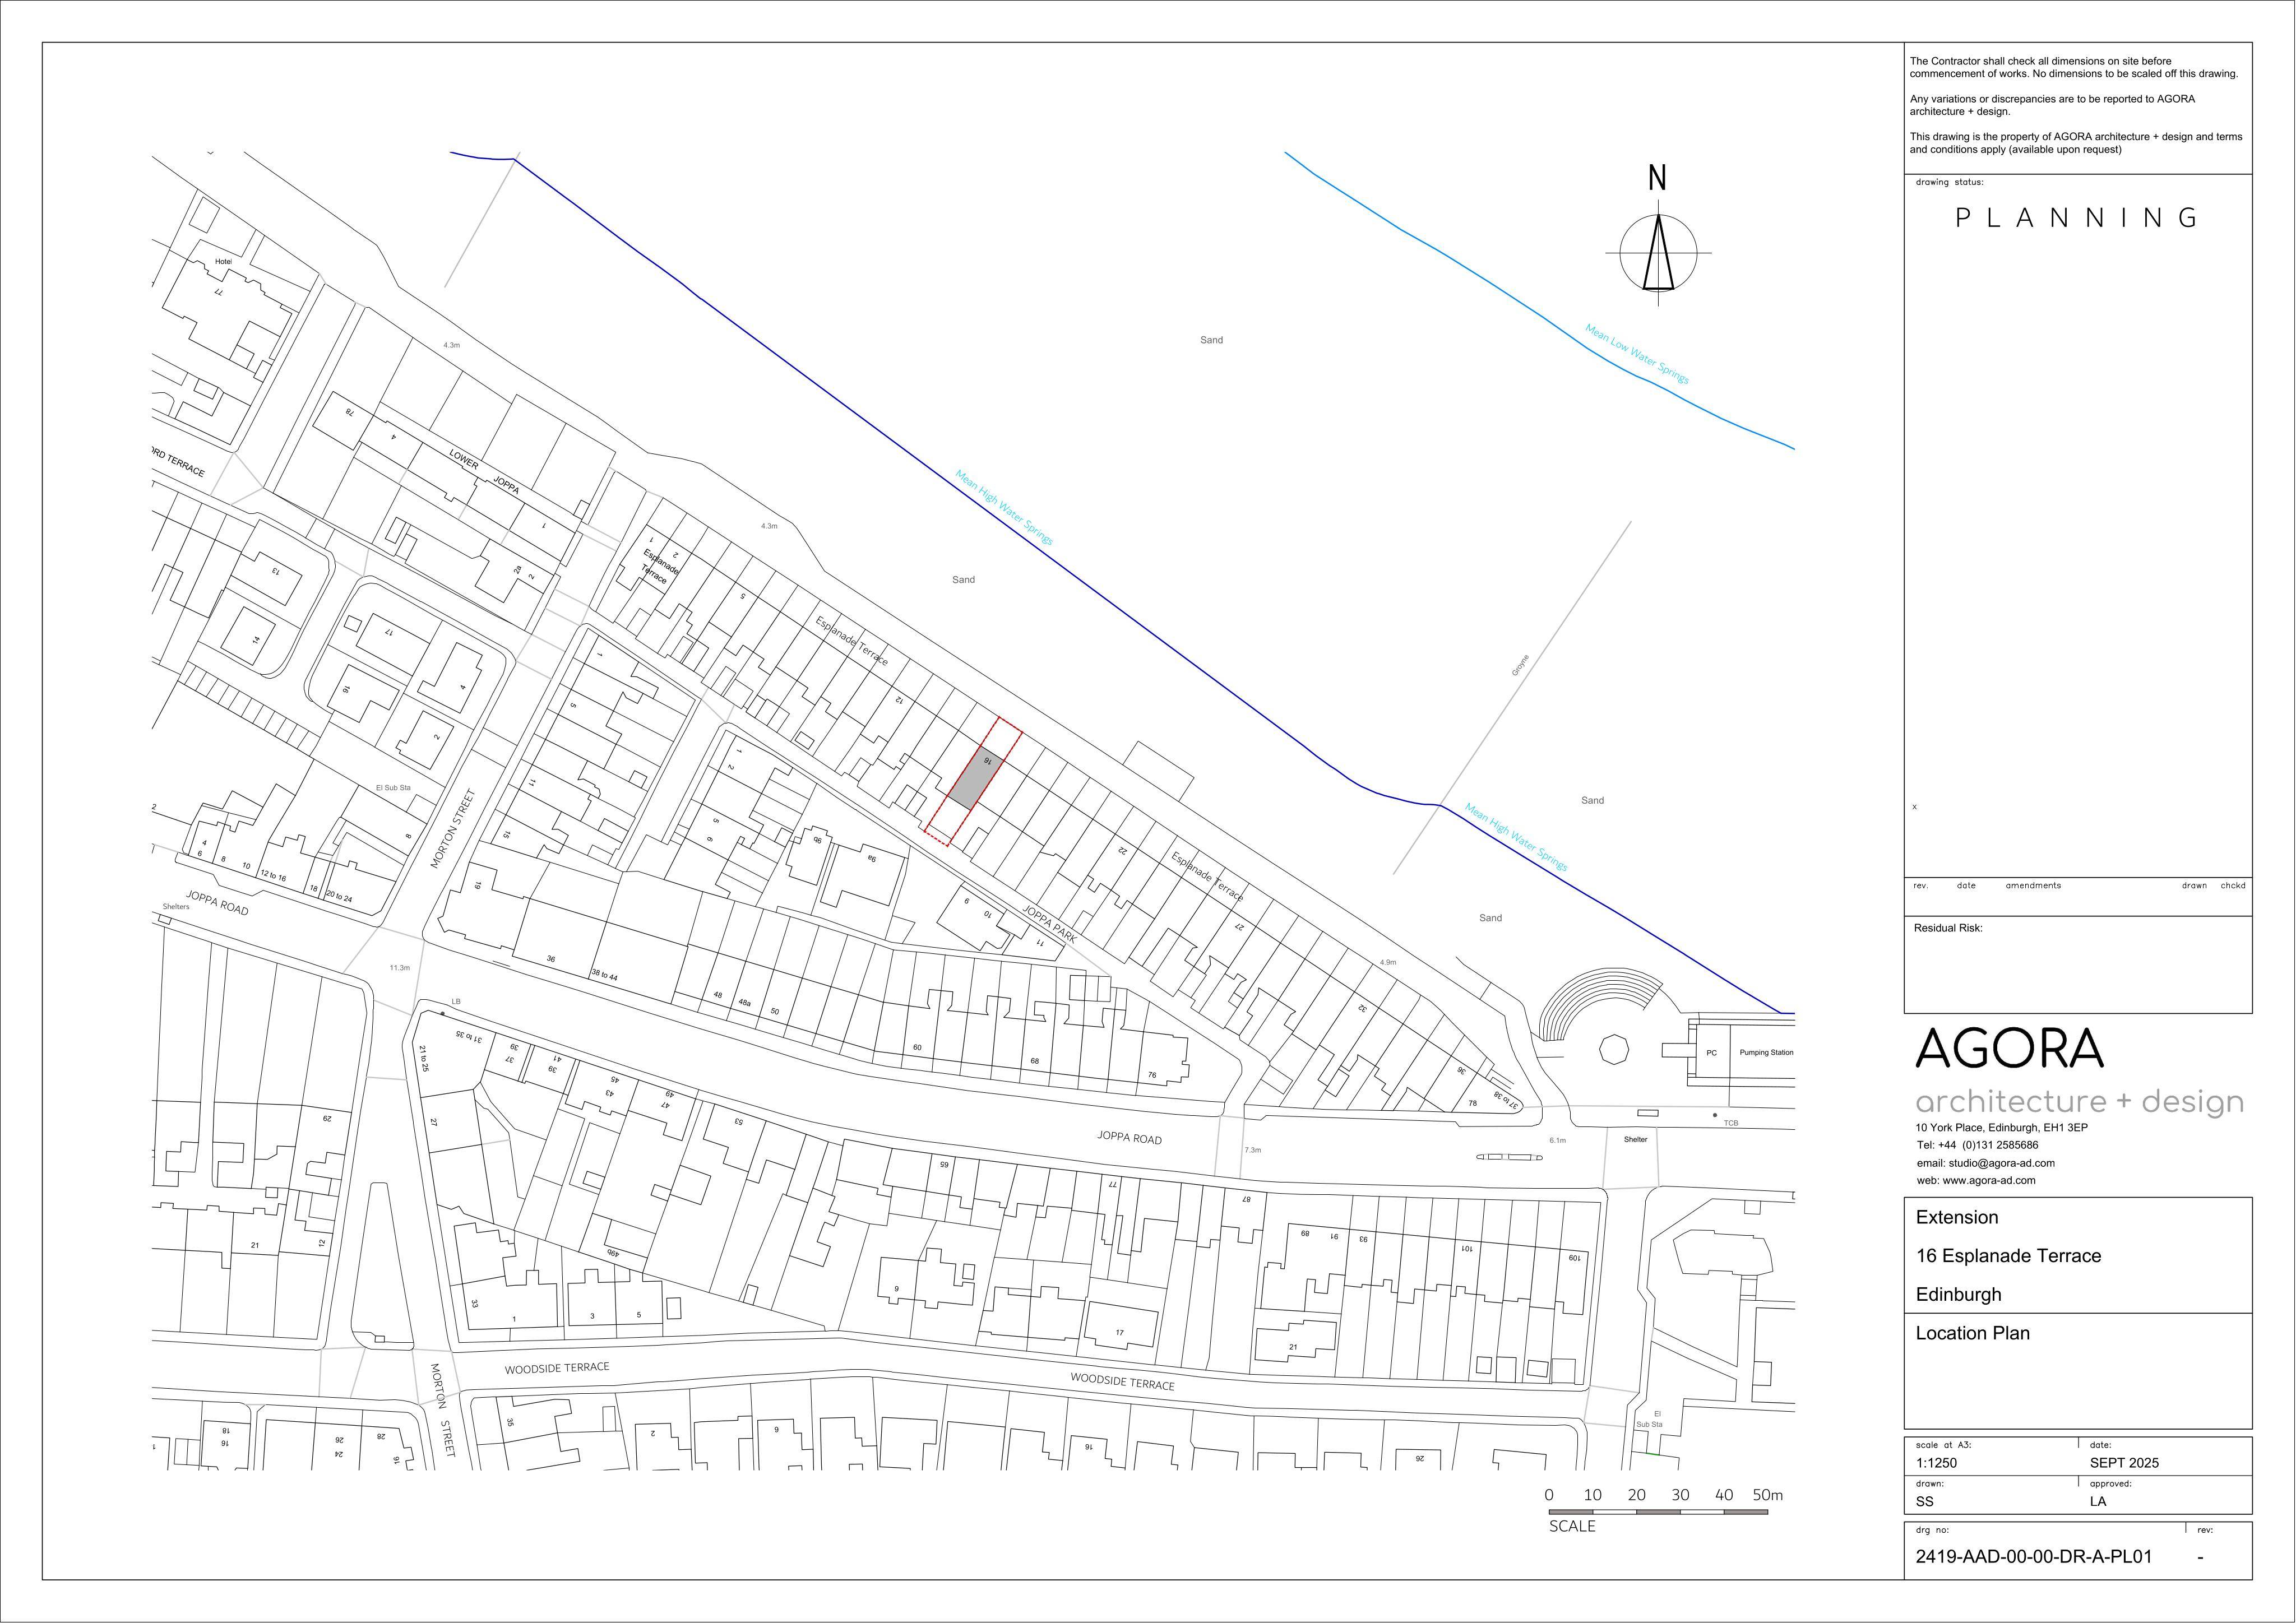Click the 11.3m spot height
The image size is (2296, 1623).
(x=400, y=968)
